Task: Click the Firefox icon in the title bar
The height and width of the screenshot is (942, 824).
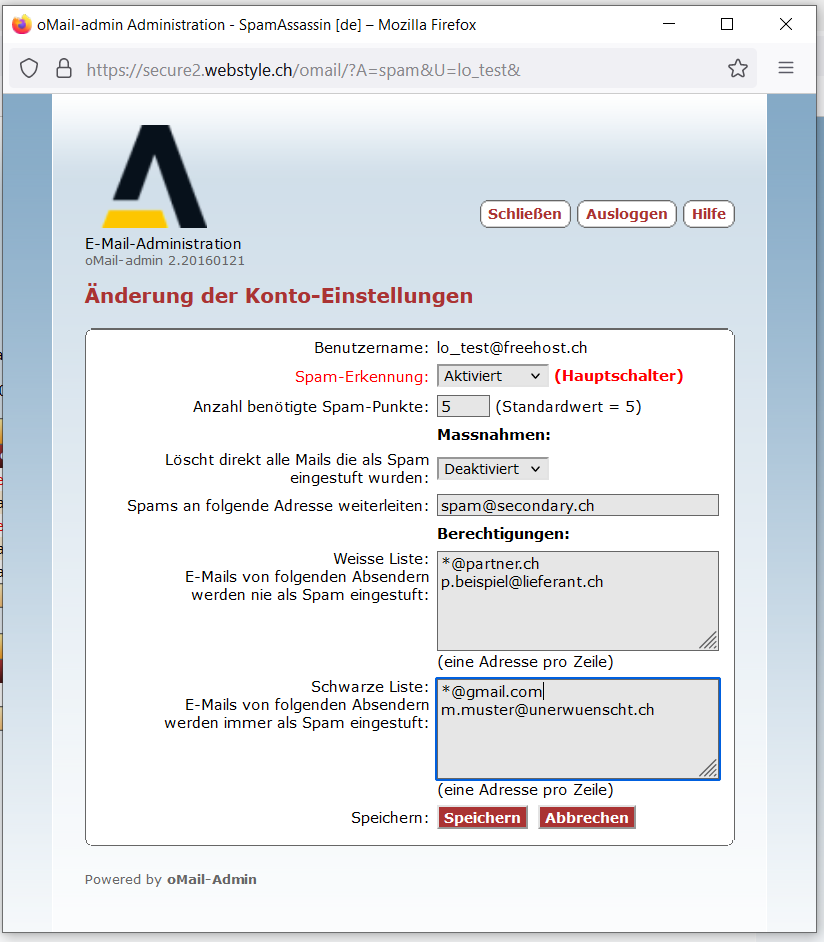Action: click(21, 25)
